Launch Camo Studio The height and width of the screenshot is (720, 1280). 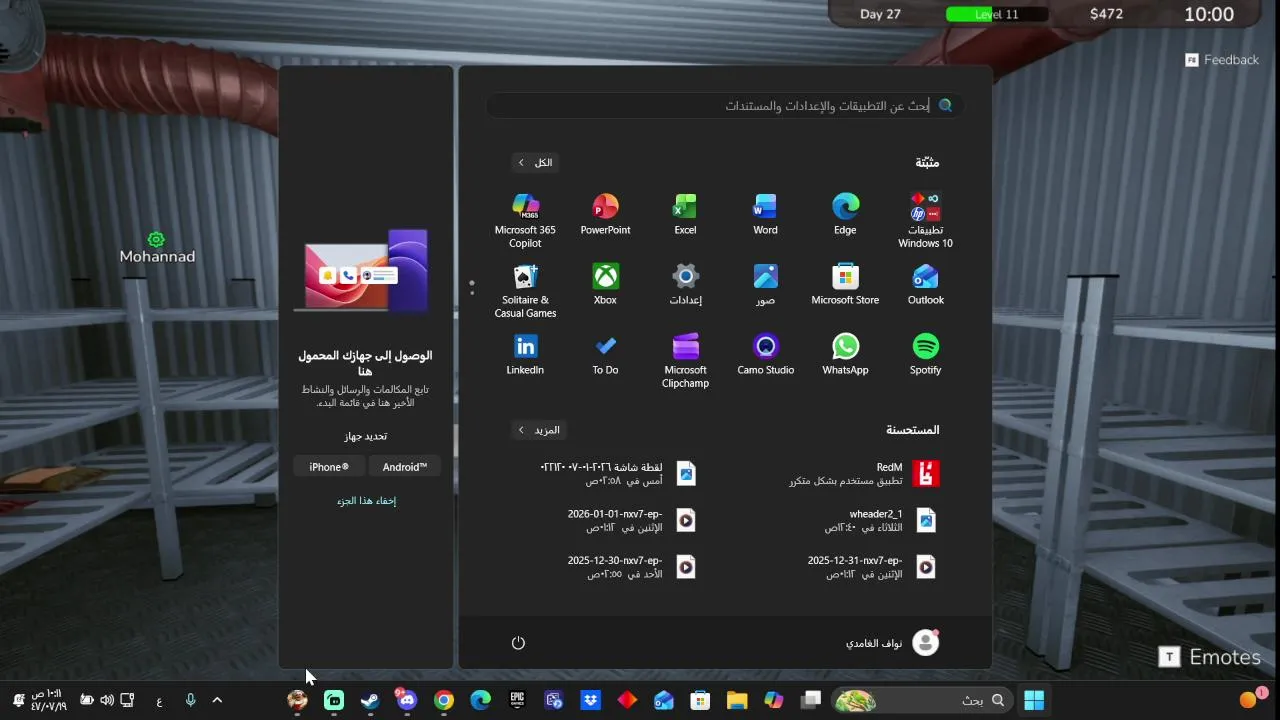point(765,354)
